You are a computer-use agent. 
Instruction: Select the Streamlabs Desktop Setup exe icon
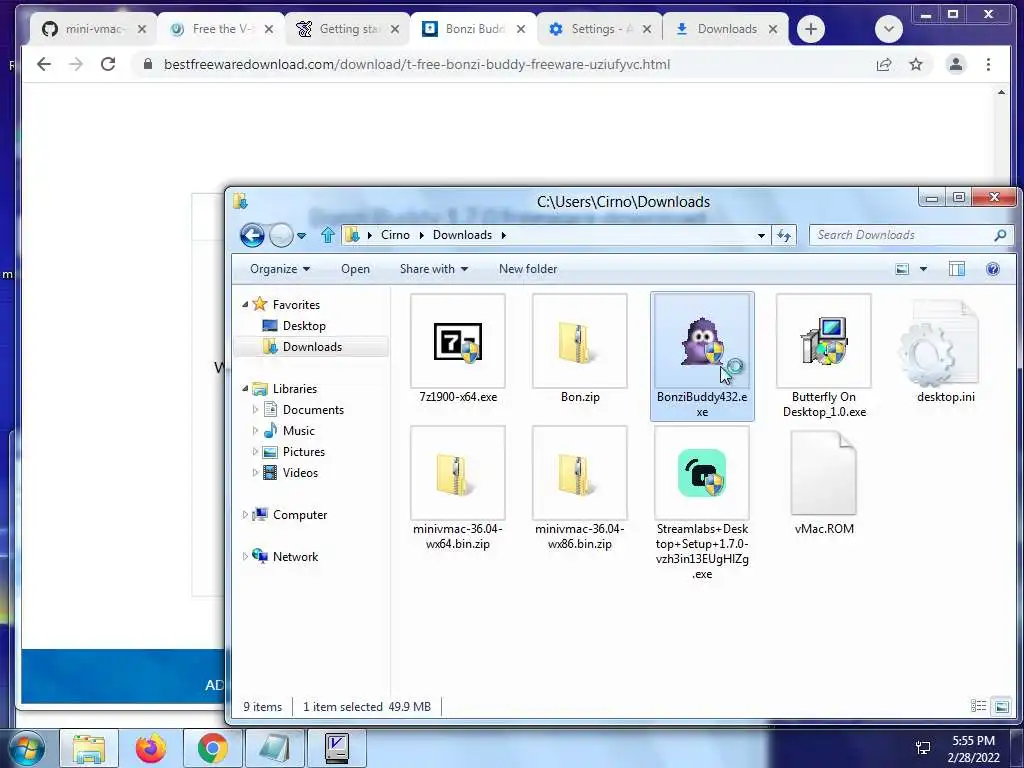(702, 473)
